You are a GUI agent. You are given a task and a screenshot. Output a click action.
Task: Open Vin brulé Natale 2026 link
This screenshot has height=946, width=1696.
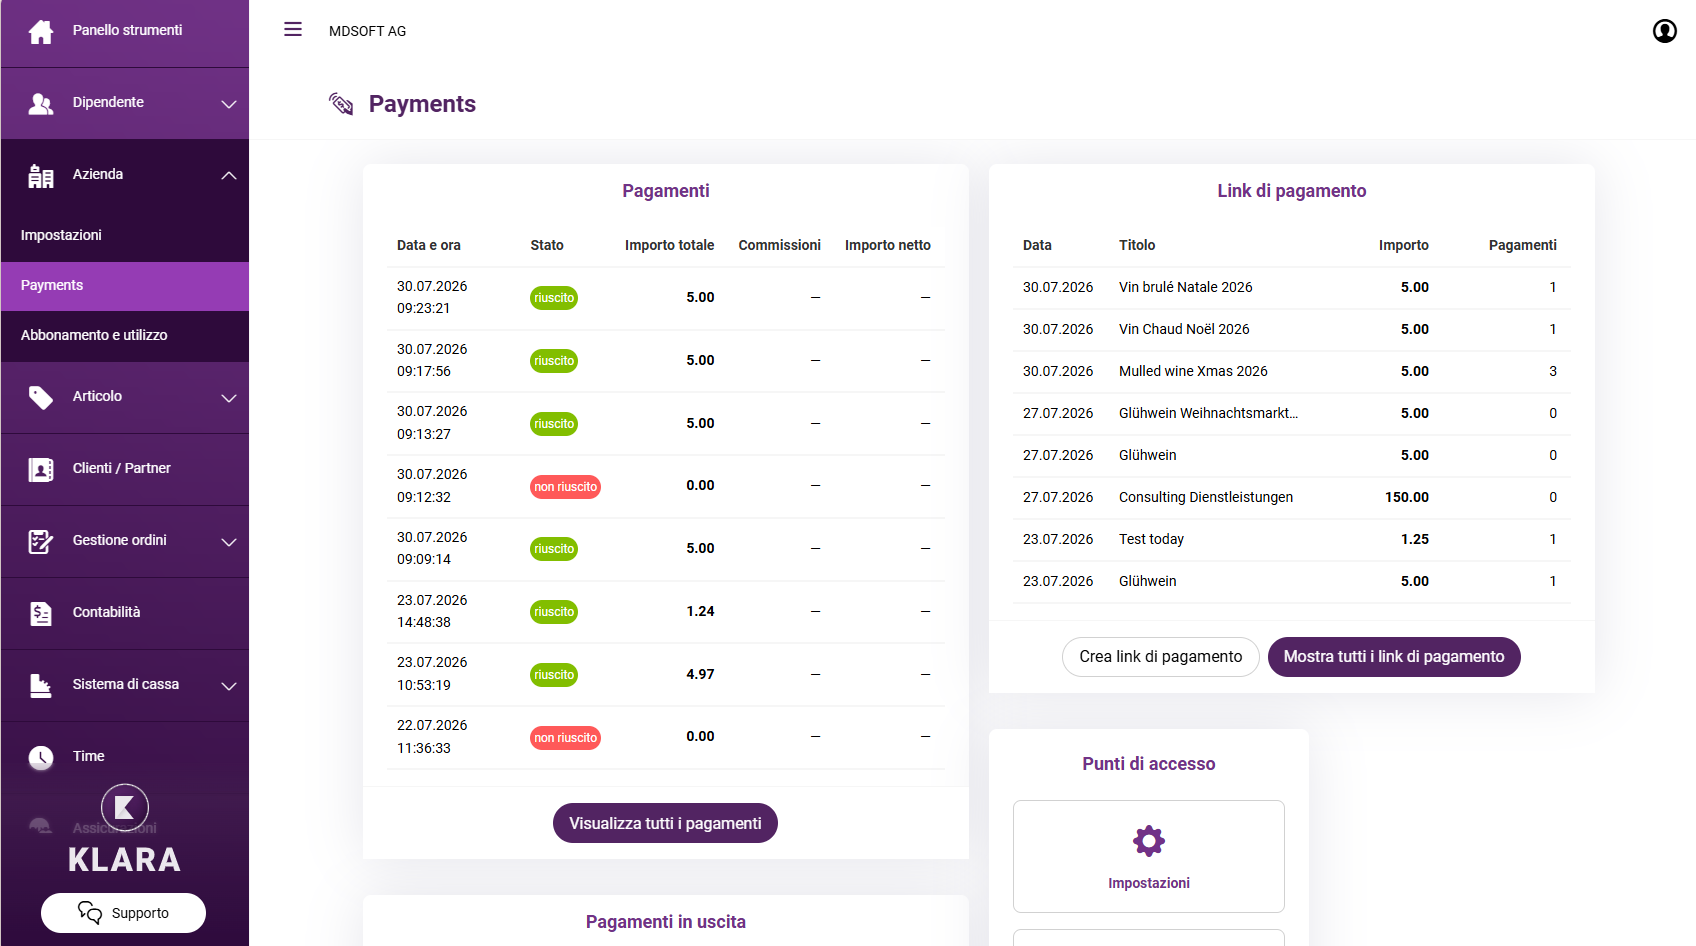(1185, 287)
